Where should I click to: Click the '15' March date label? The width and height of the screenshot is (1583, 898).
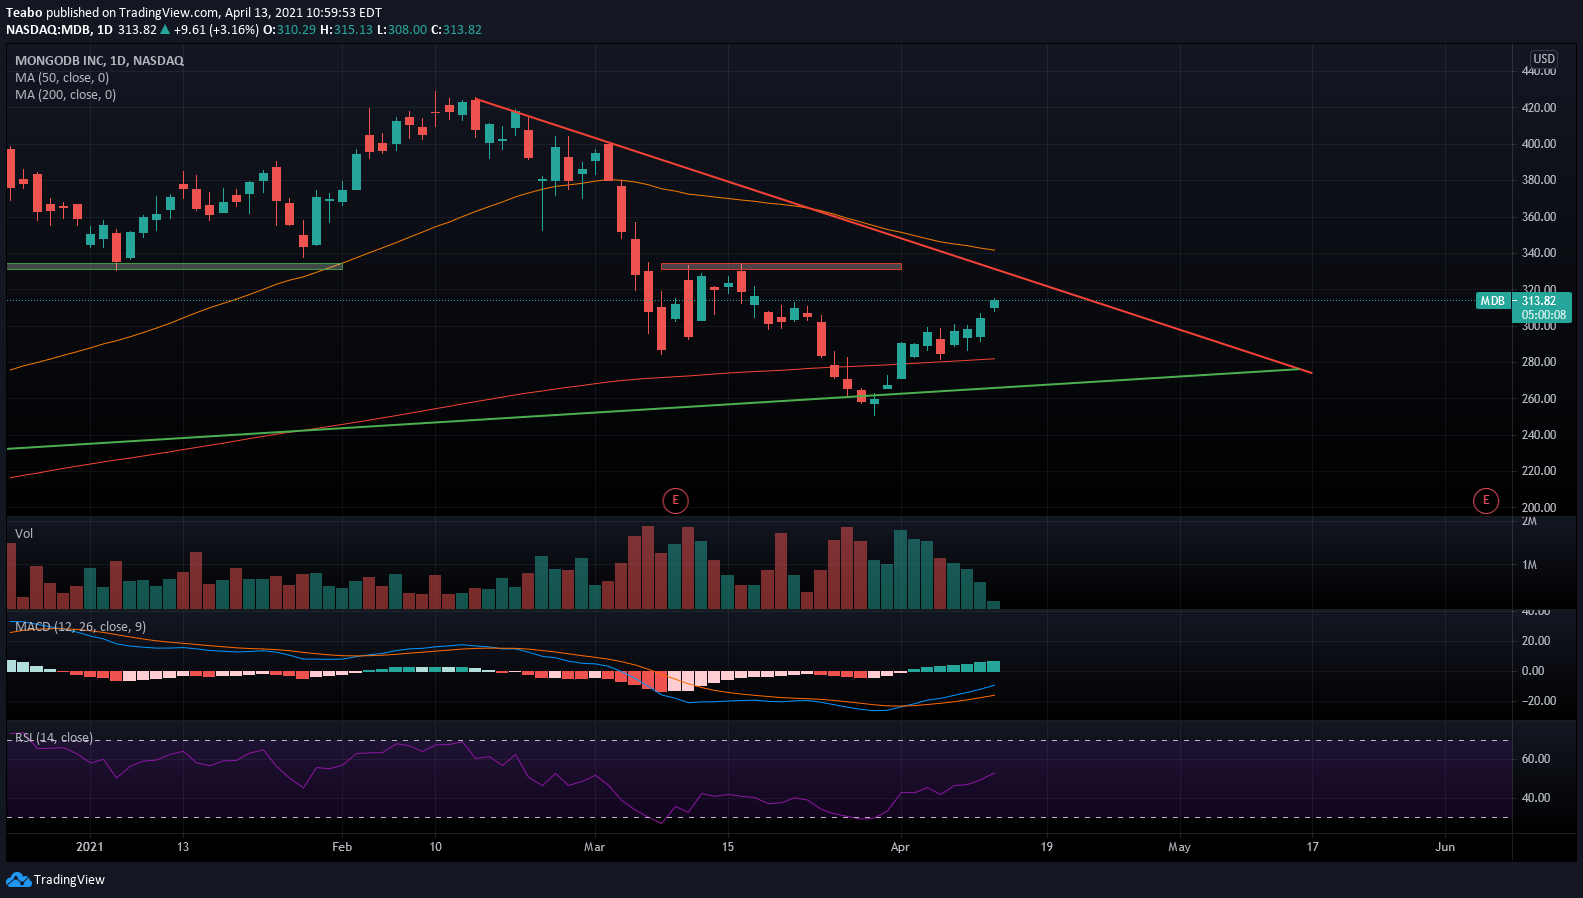tap(728, 847)
